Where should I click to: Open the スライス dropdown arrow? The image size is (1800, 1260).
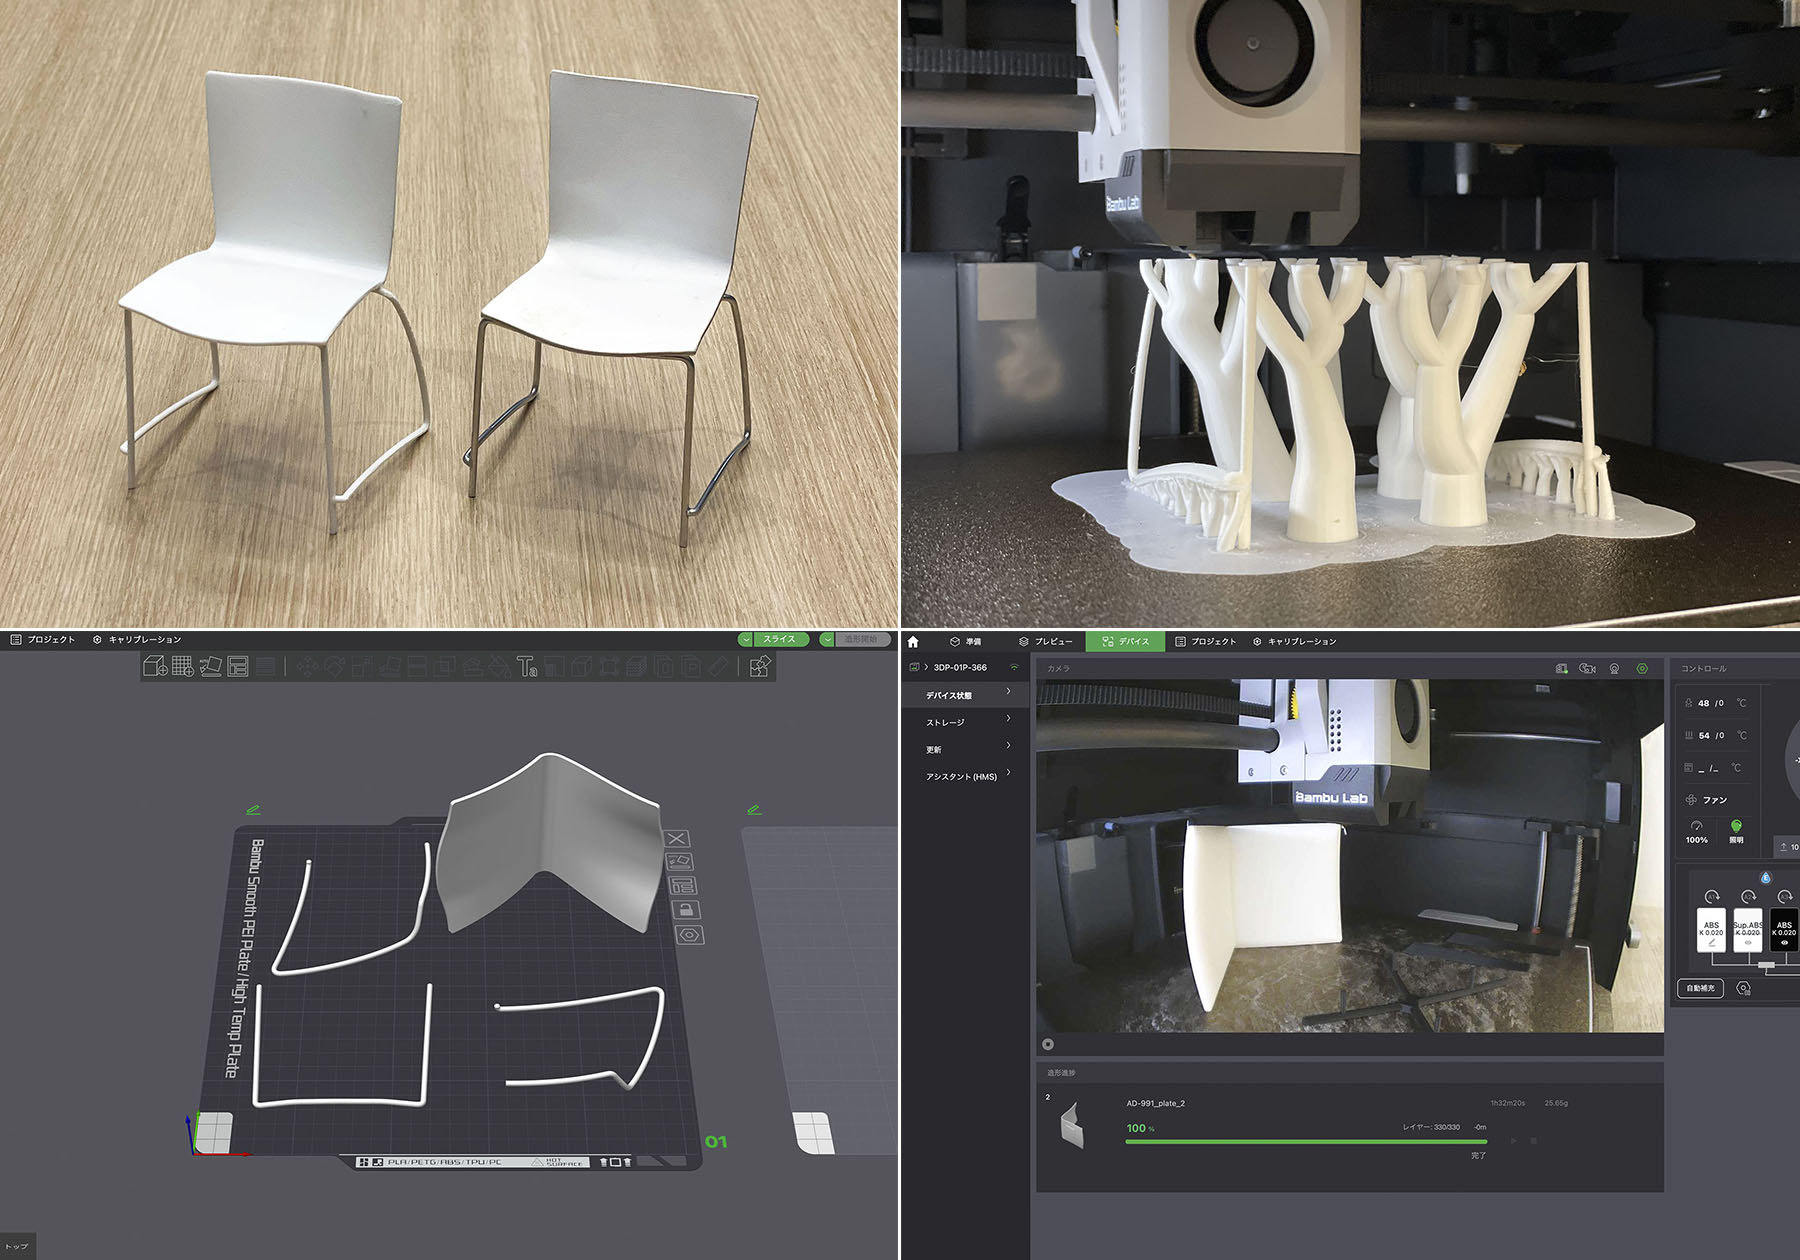pos(746,640)
